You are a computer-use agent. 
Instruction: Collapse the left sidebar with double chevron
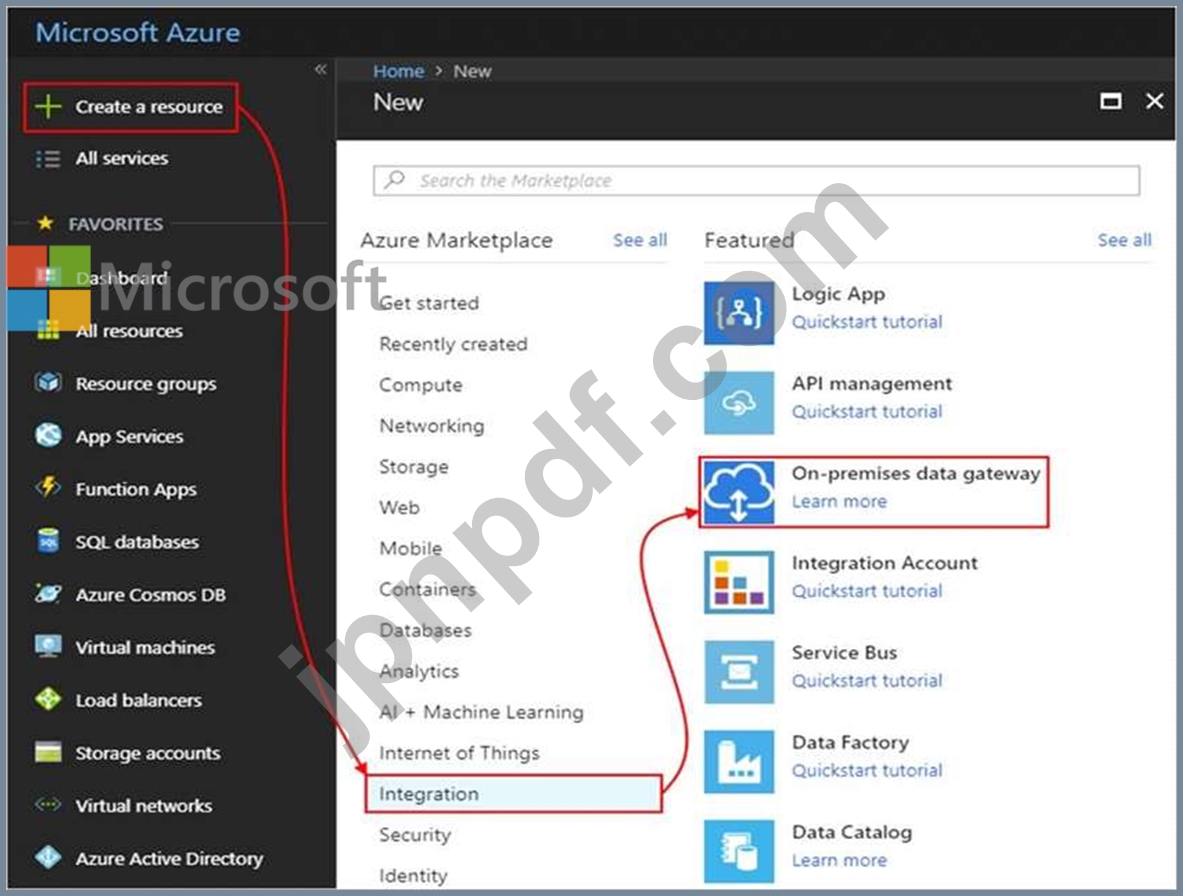321,69
